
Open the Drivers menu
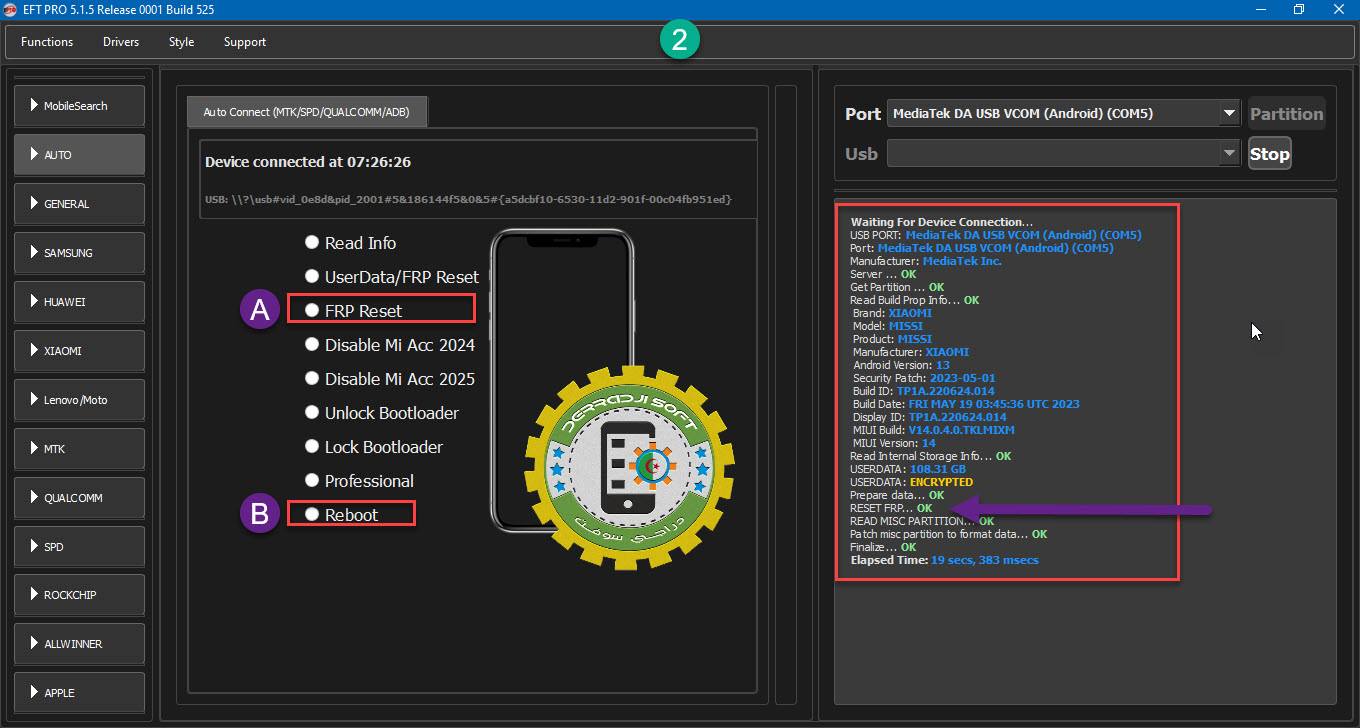click(x=121, y=42)
